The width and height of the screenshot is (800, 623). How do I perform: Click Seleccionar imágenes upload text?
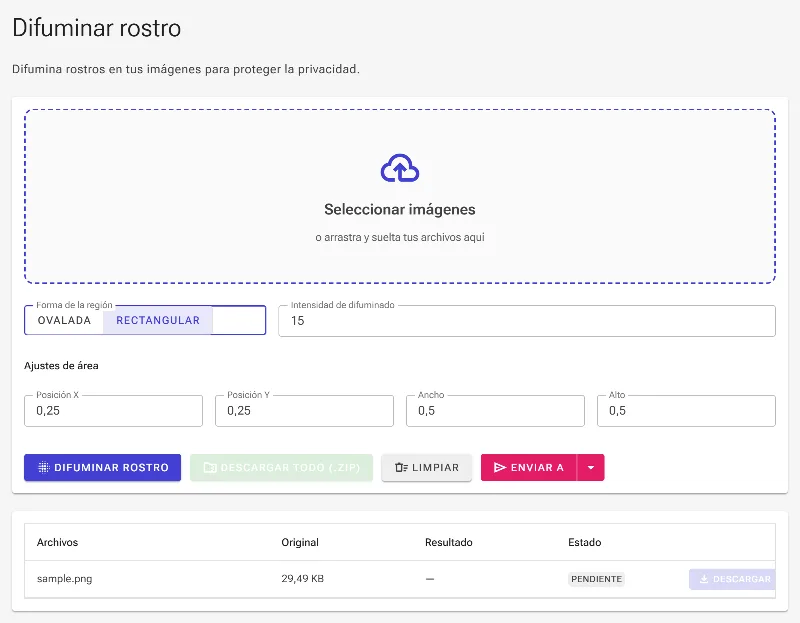[400, 209]
